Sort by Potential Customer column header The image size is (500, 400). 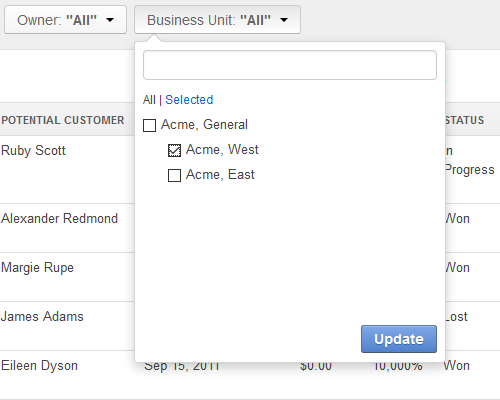click(x=63, y=120)
